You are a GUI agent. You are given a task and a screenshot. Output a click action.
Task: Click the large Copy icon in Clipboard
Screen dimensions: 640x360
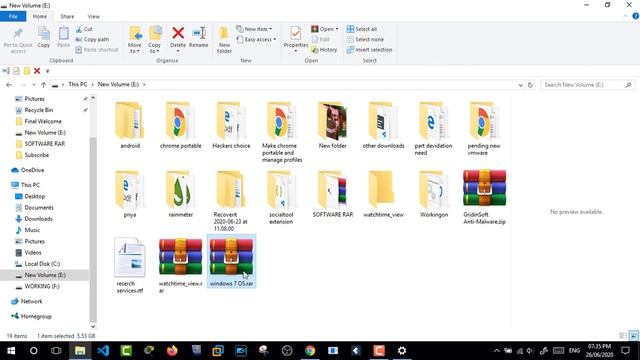pyautogui.click(x=44, y=37)
